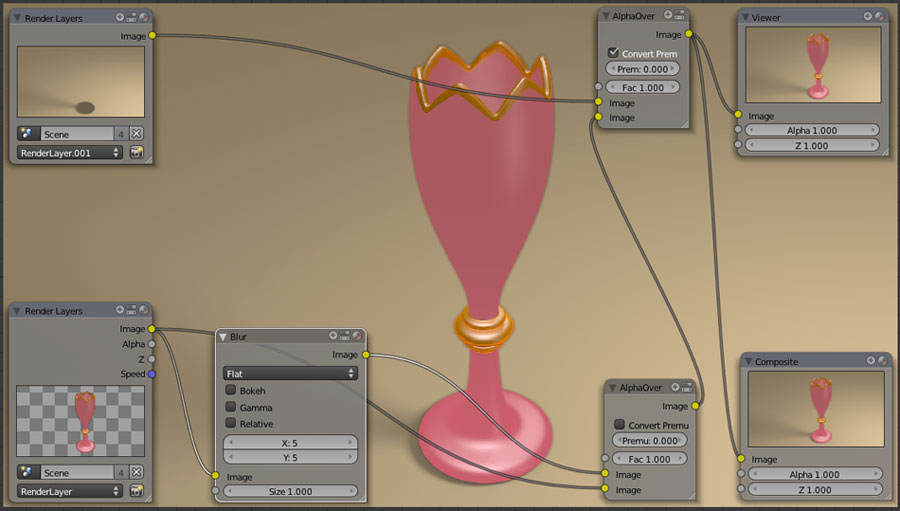Click preview sphere icon on Composite node header
This screenshot has width=900, height=511.
point(881,361)
